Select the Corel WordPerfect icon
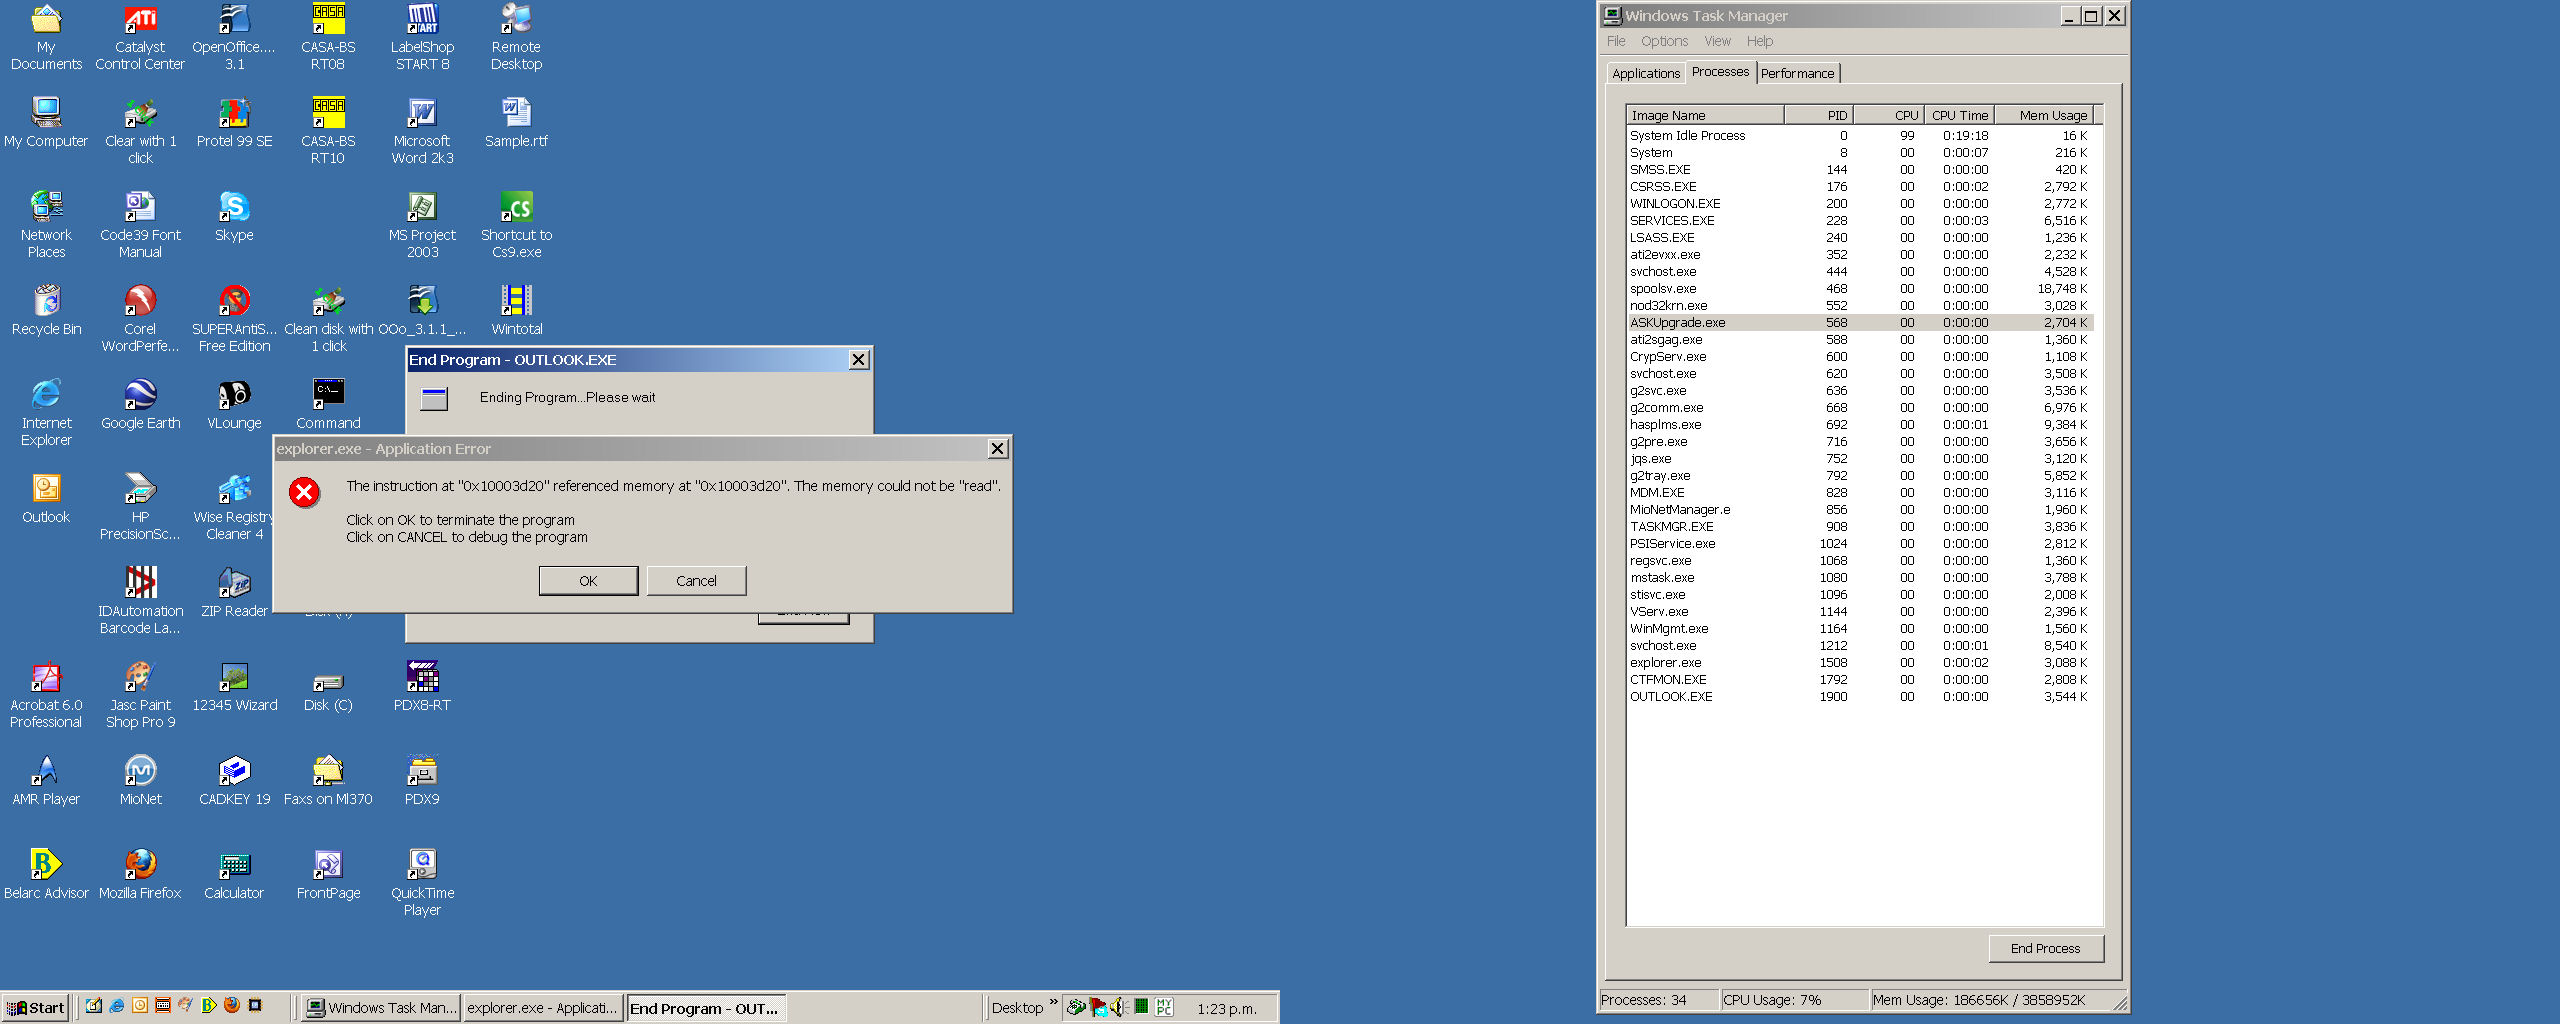 click(140, 319)
